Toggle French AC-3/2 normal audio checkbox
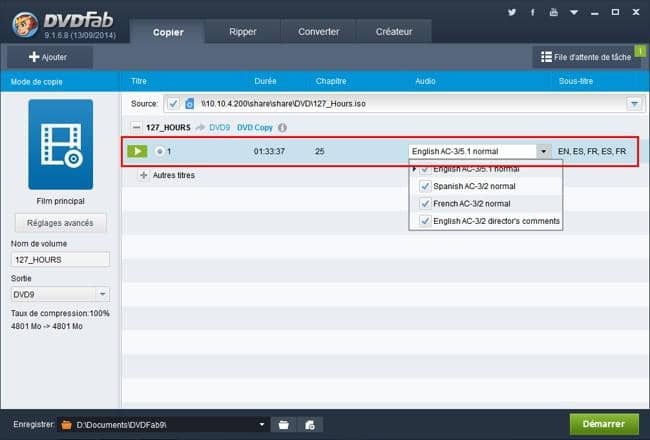Viewport: 650px width, 440px height. (425, 204)
